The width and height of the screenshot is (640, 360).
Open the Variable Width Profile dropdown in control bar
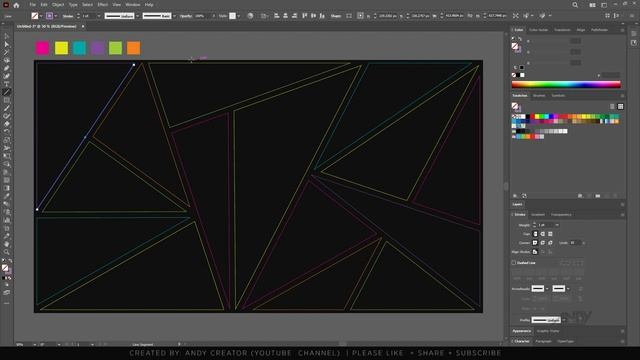[x=138, y=16]
